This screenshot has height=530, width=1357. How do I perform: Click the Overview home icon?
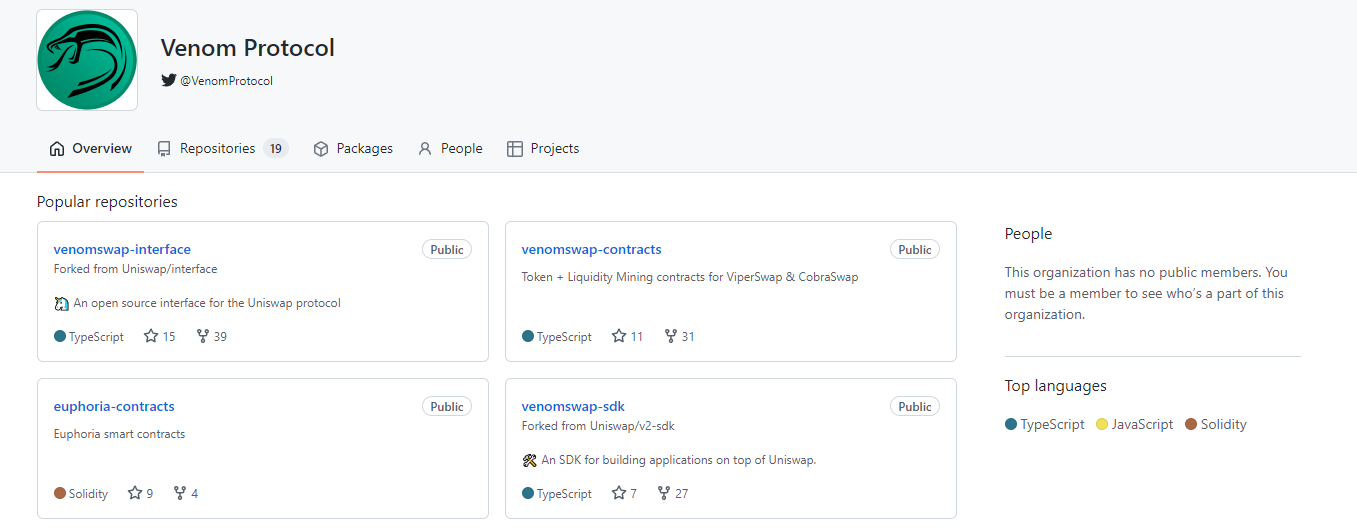[x=57, y=149]
